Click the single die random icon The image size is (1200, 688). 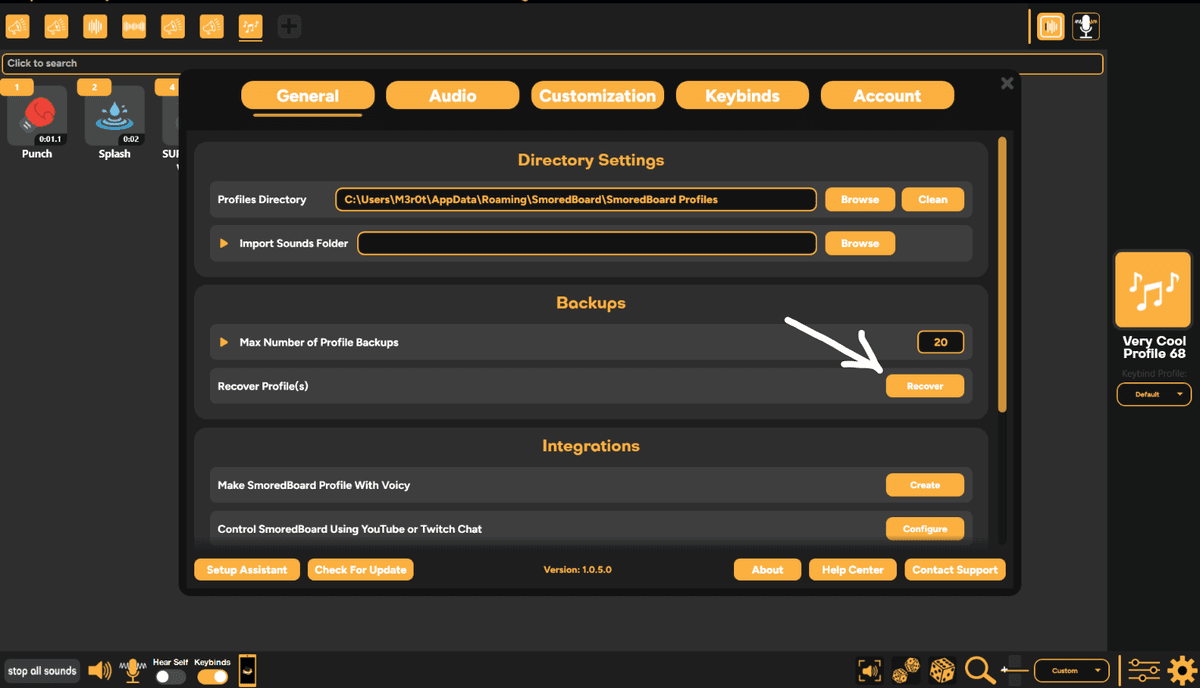[x=942, y=671]
